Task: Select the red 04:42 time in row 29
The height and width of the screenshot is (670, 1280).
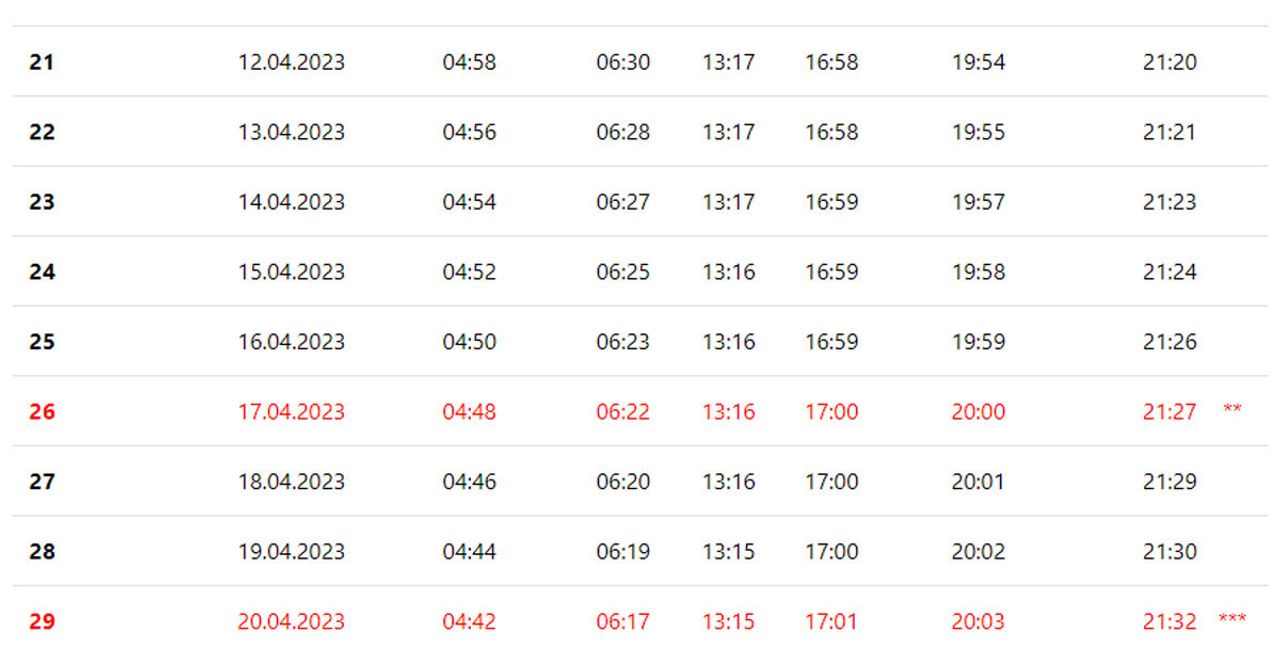Action: tap(469, 622)
